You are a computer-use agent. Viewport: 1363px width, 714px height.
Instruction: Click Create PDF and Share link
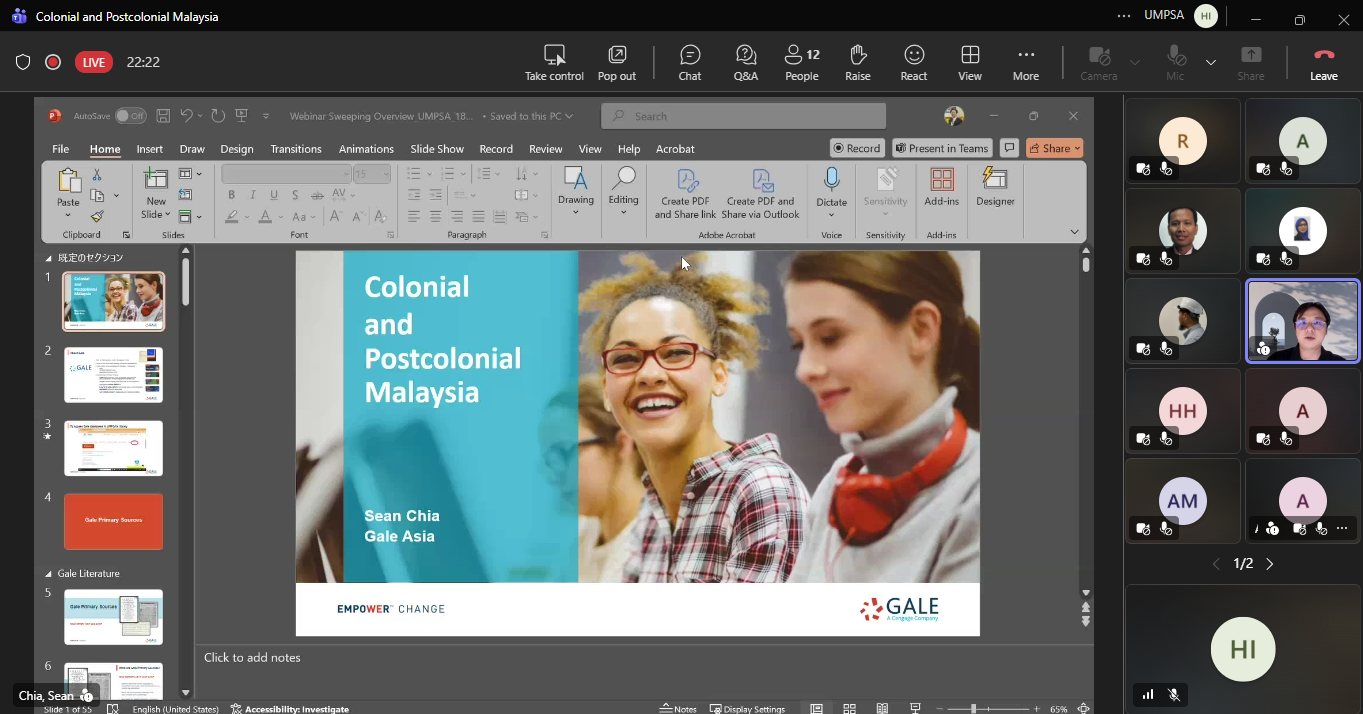click(x=686, y=193)
